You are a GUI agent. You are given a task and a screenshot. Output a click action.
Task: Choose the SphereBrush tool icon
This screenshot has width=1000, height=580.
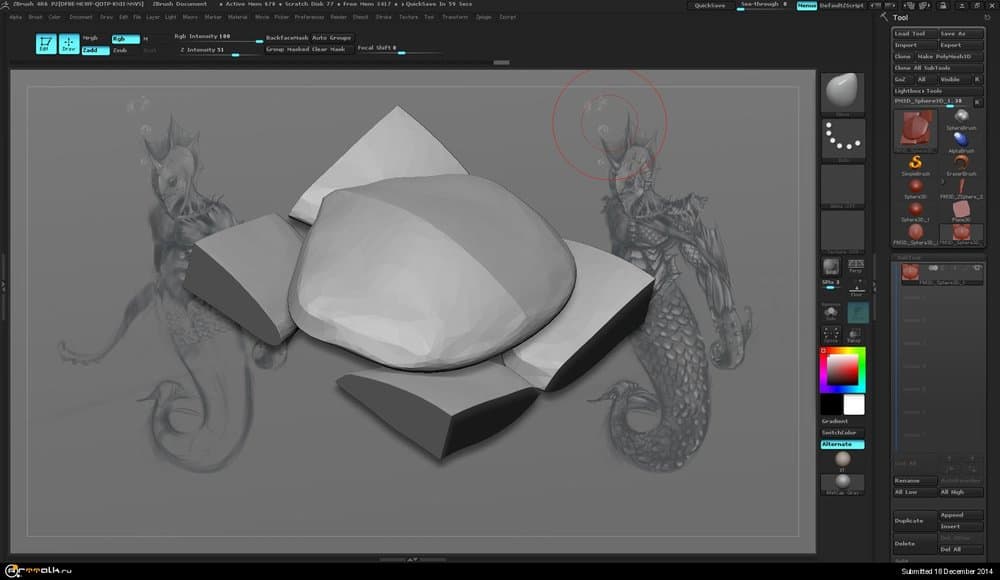tap(961, 117)
